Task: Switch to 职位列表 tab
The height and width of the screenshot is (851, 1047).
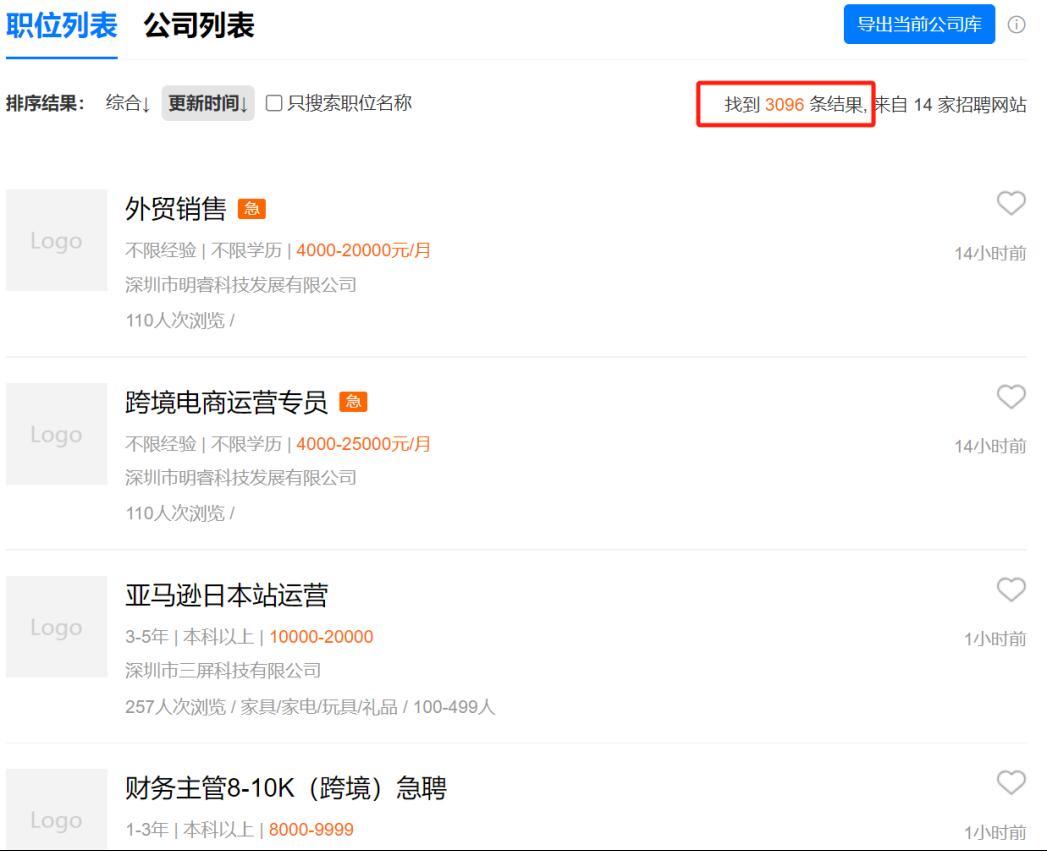Action: pyautogui.click(x=60, y=25)
